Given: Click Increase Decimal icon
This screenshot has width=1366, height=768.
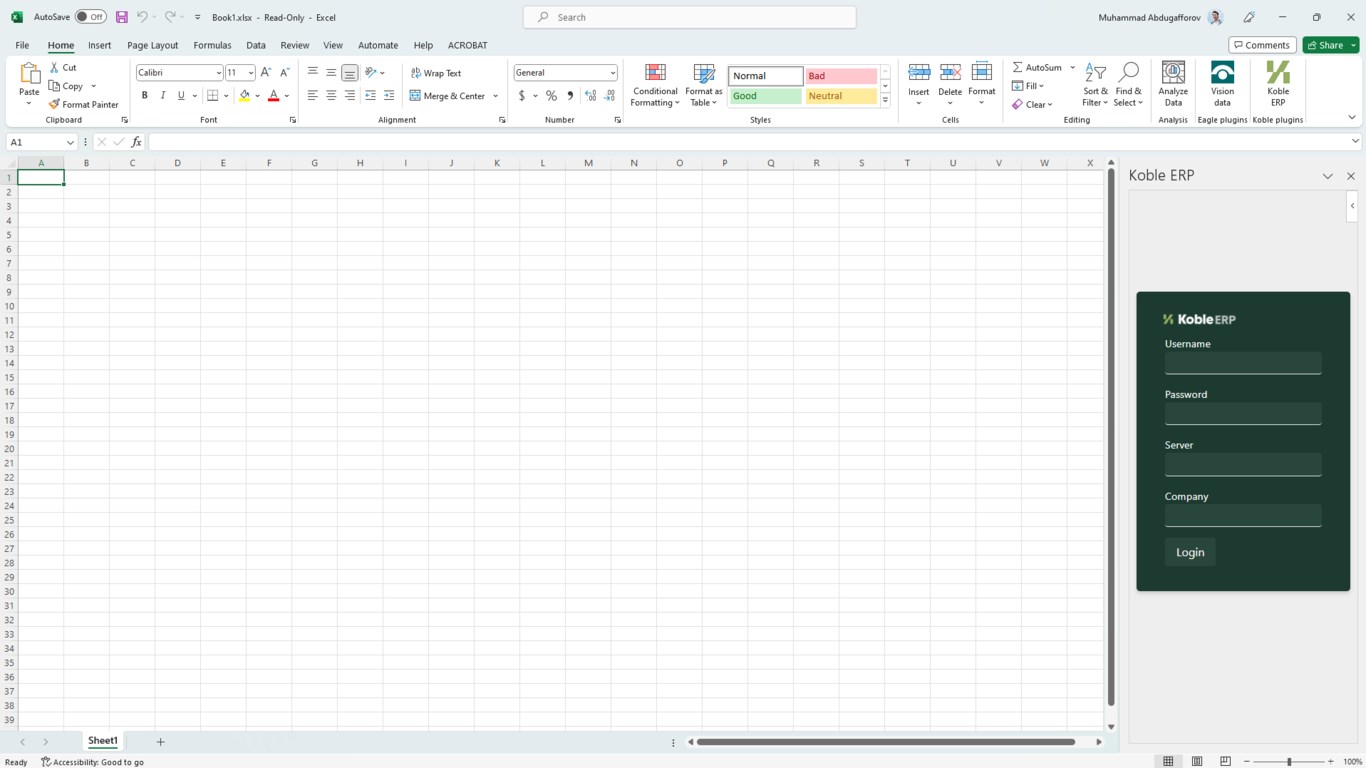Looking at the screenshot, I should [590, 96].
